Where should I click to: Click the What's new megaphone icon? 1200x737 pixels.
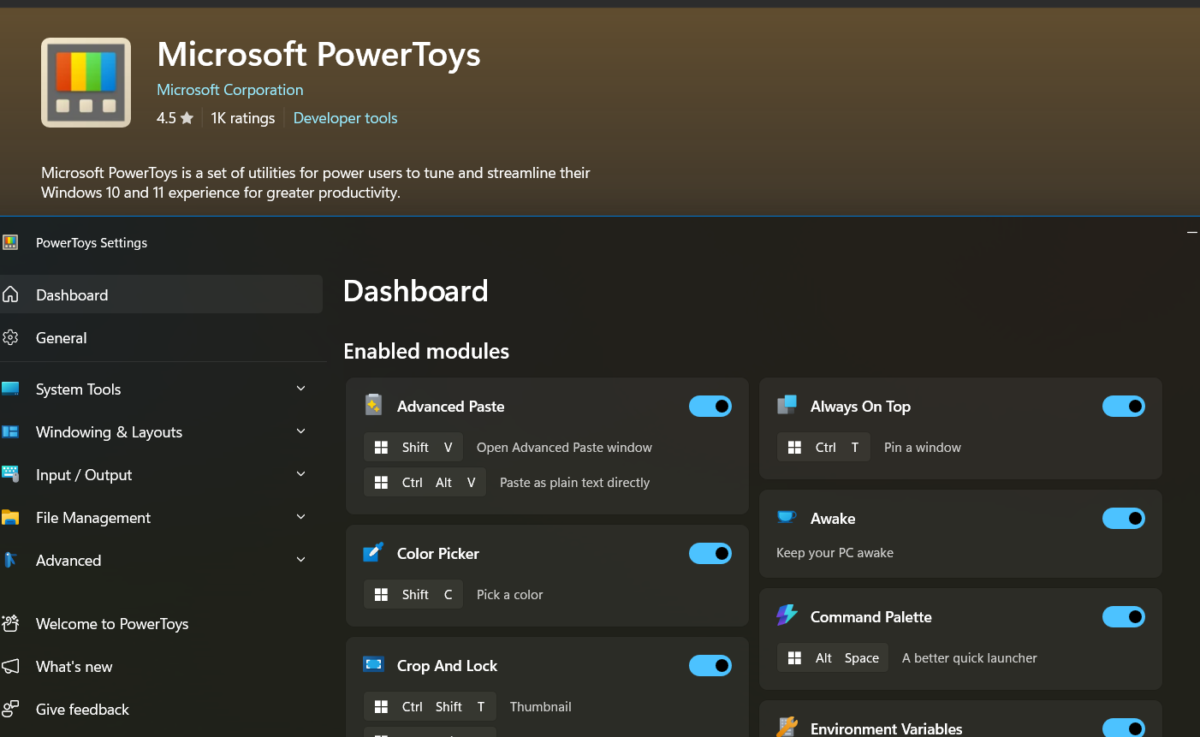coord(10,666)
